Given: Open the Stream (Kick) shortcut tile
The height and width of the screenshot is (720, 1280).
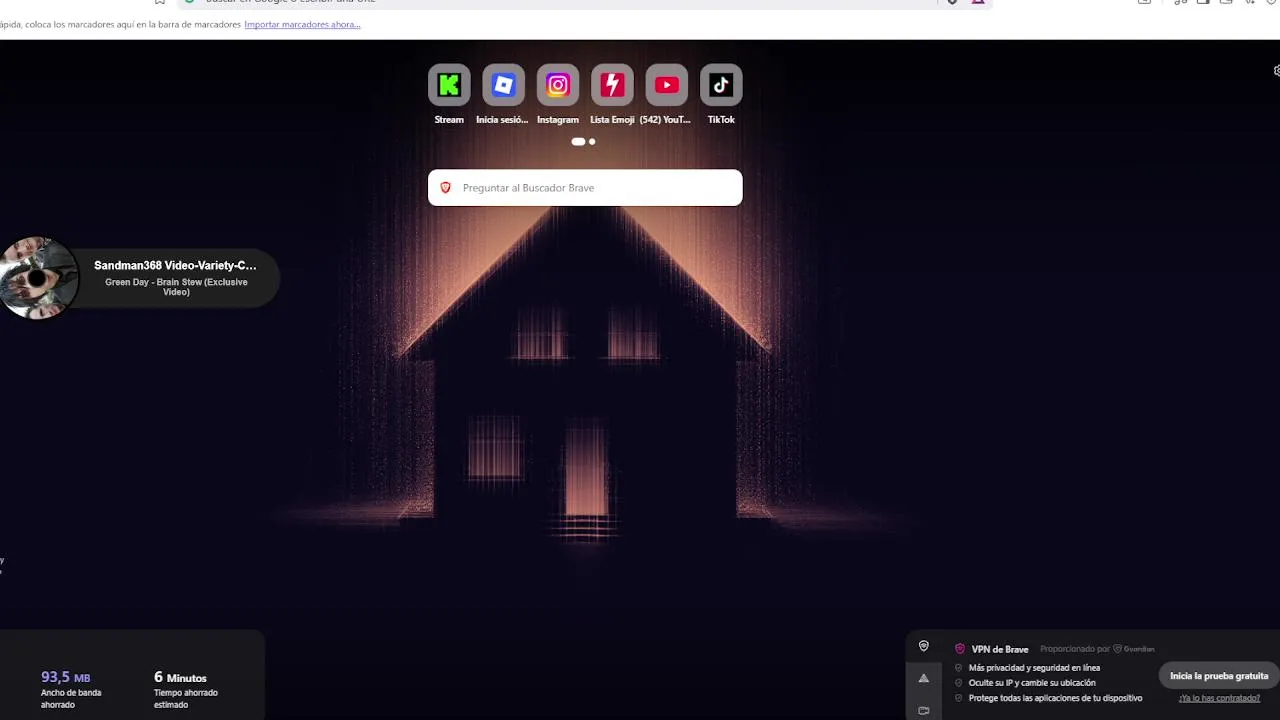Looking at the screenshot, I should (449, 85).
